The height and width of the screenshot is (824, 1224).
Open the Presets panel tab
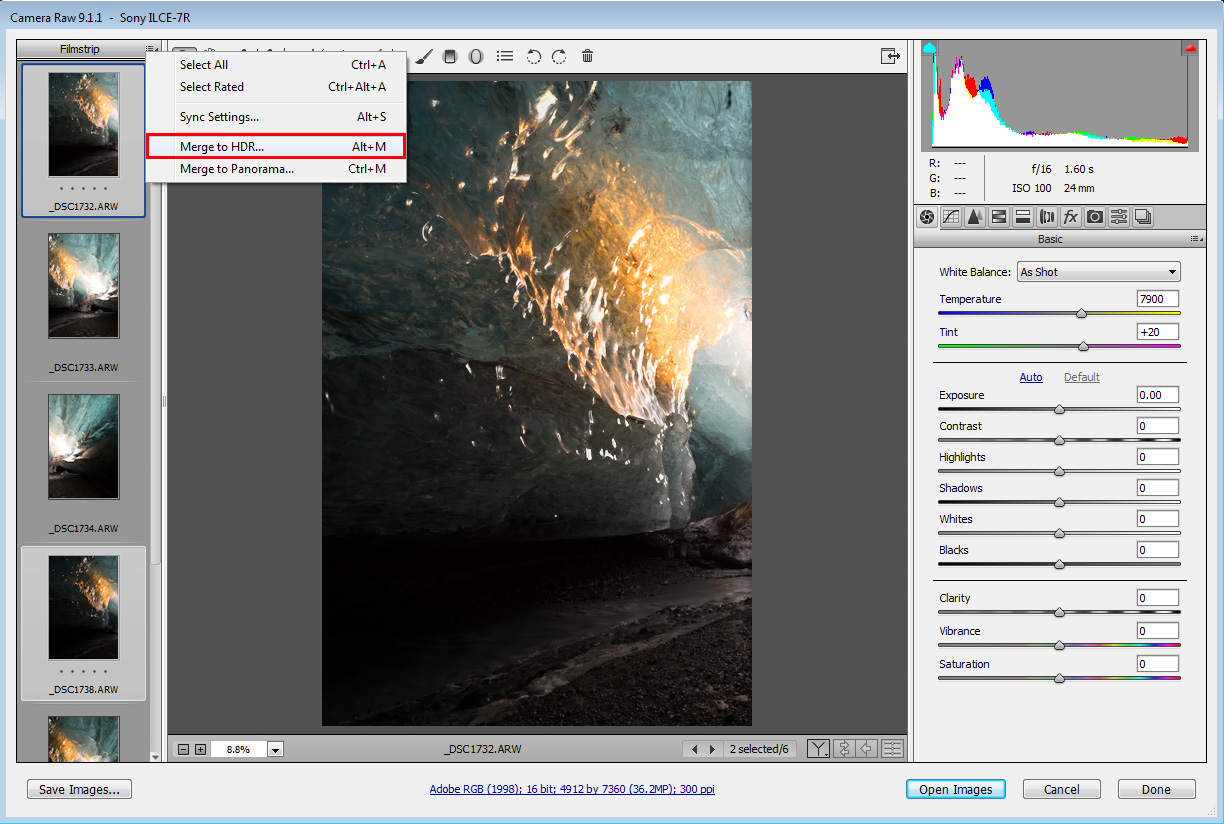(x=1119, y=216)
